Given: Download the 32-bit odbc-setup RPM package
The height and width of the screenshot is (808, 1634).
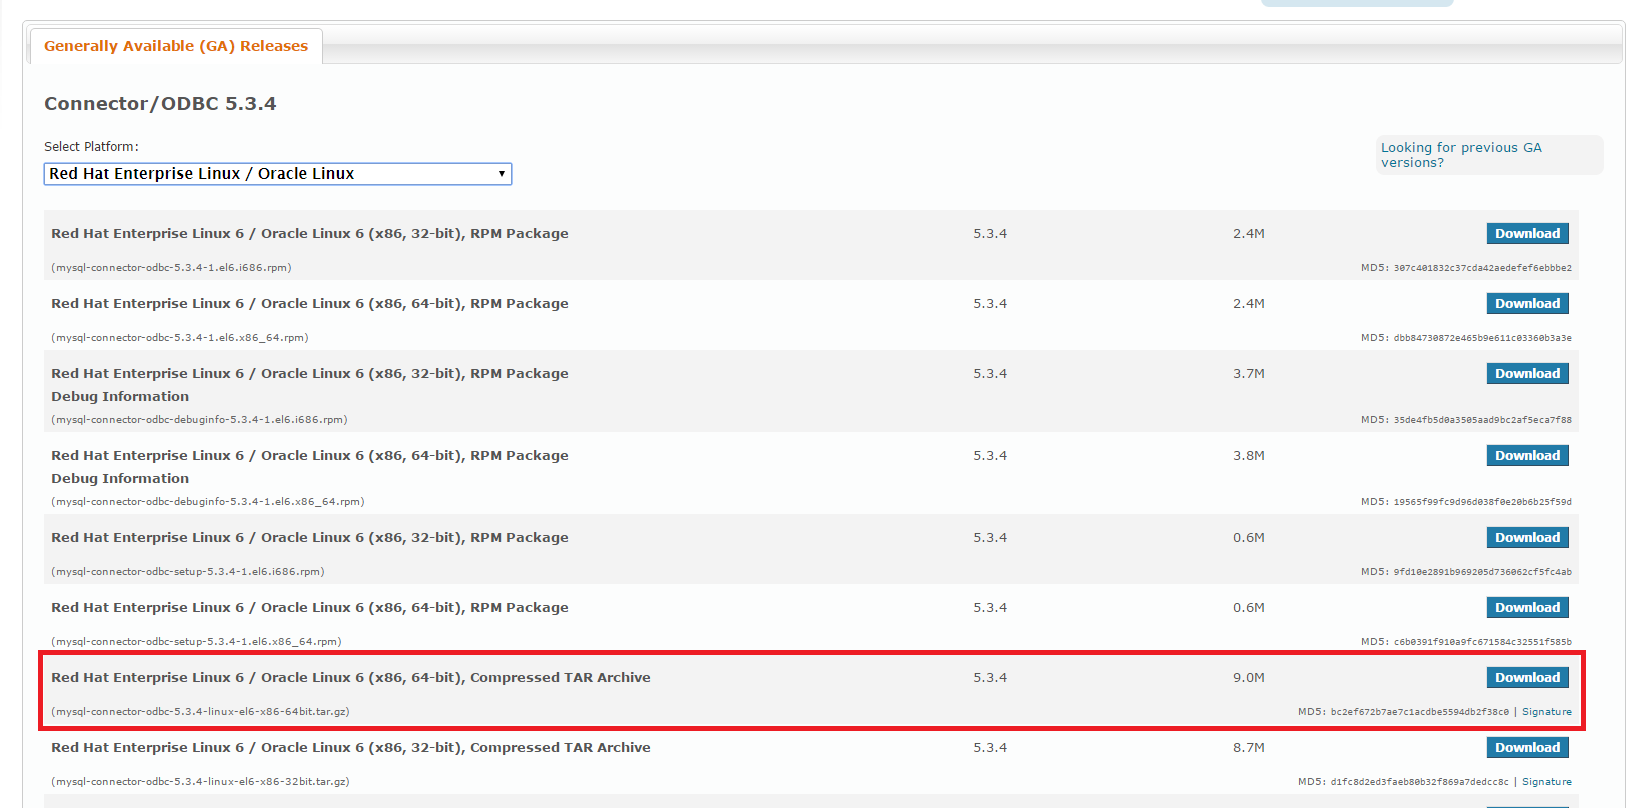Looking at the screenshot, I should click(1527, 538).
